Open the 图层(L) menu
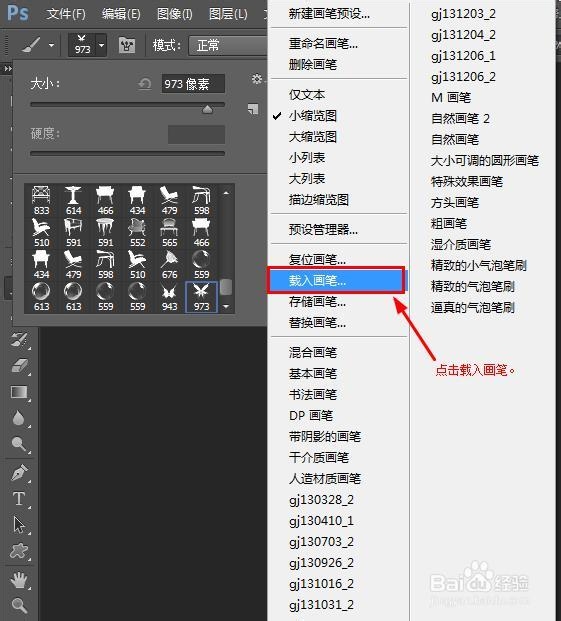Viewport: 561px width, 621px height. coord(228,14)
